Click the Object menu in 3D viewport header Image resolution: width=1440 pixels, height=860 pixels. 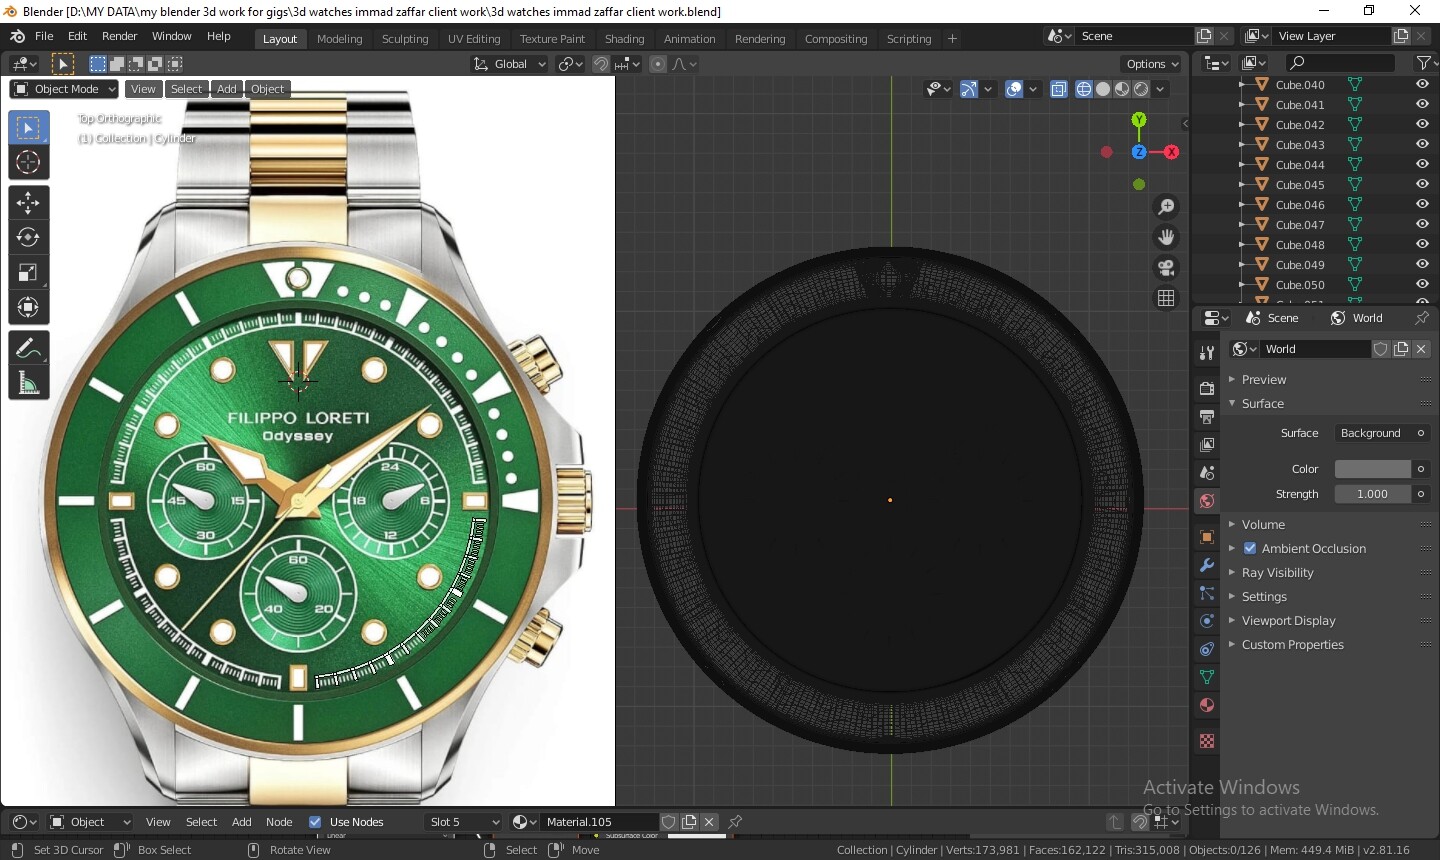coord(267,89)
